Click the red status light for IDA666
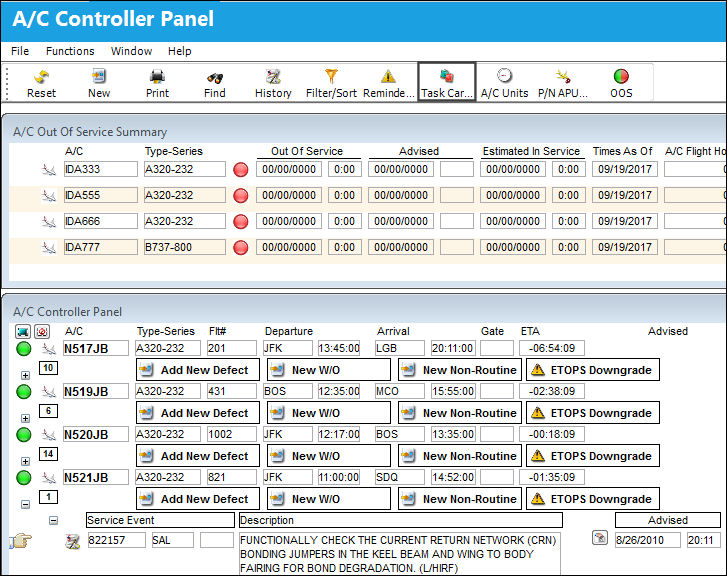The width and height of the screenshot is (727, 576). click(x=241, y=222)
